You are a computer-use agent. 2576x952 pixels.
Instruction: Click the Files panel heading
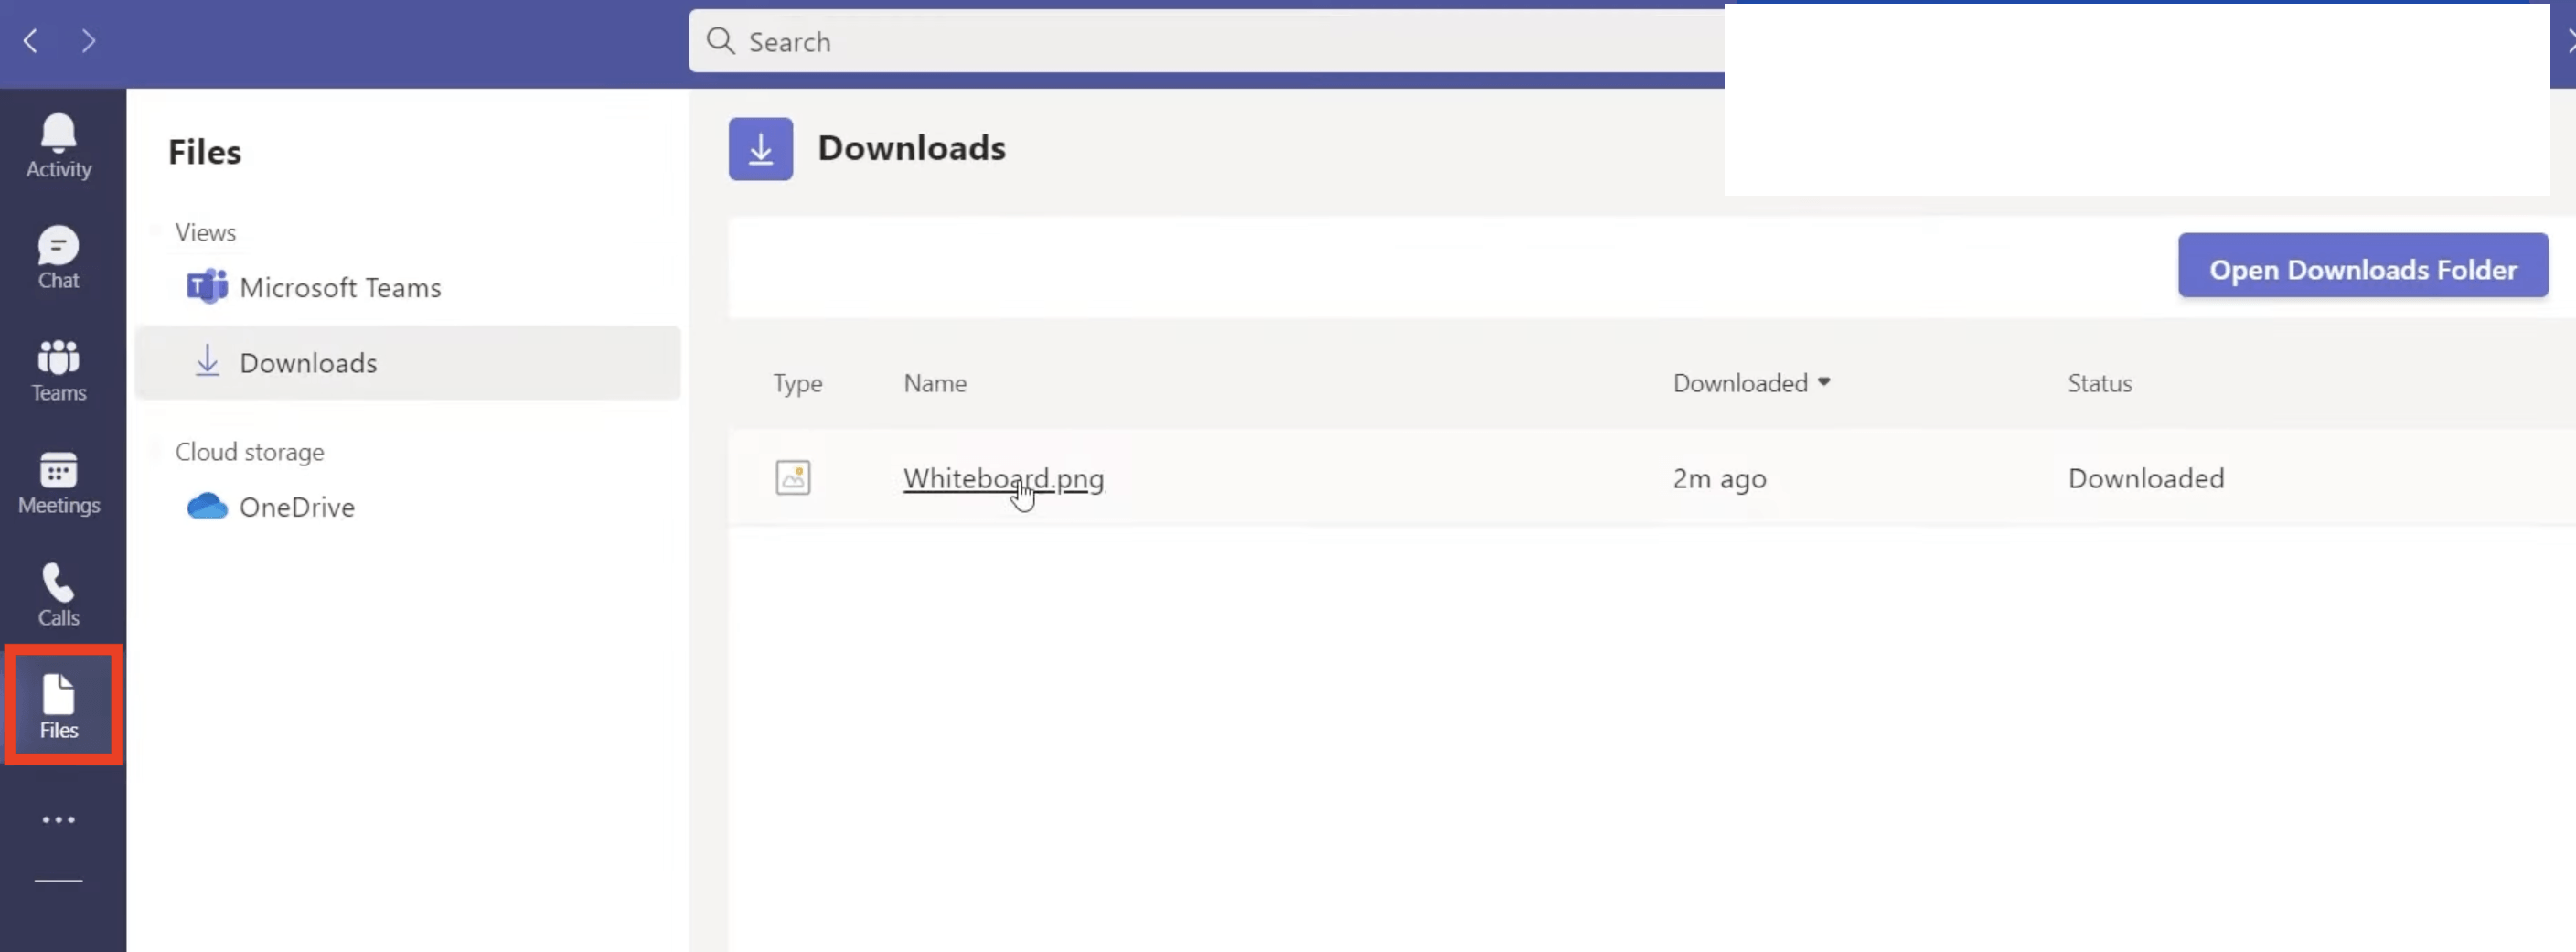(x=204, y=153)
